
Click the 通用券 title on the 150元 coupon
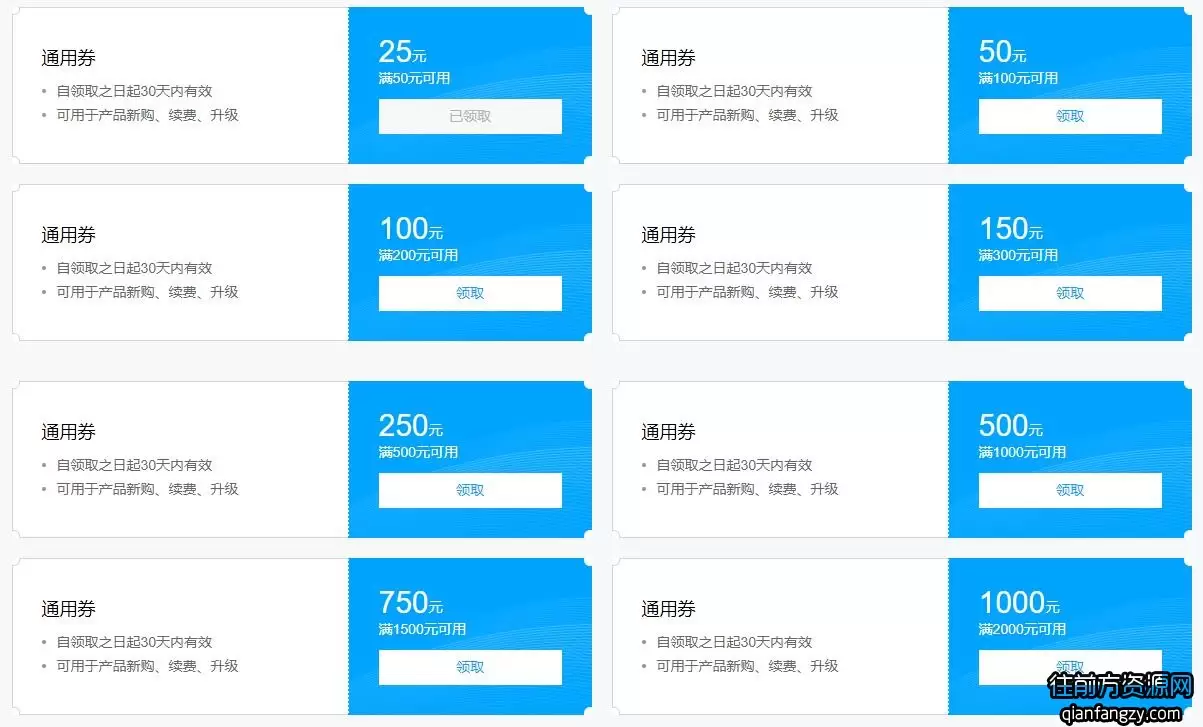point(668,235)
